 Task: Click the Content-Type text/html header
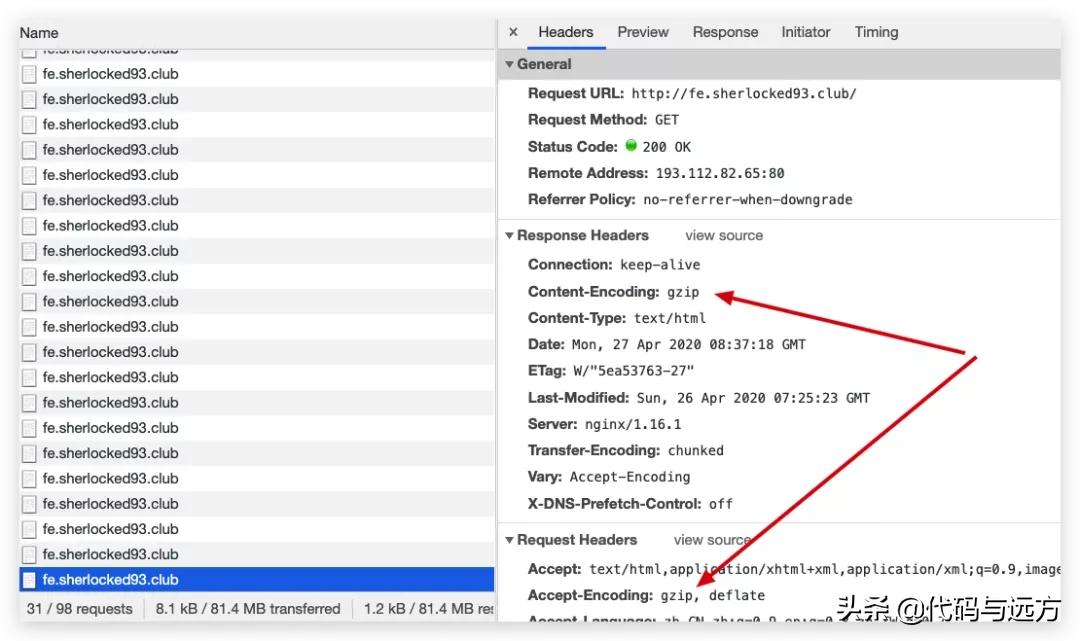tap(616, 318)
